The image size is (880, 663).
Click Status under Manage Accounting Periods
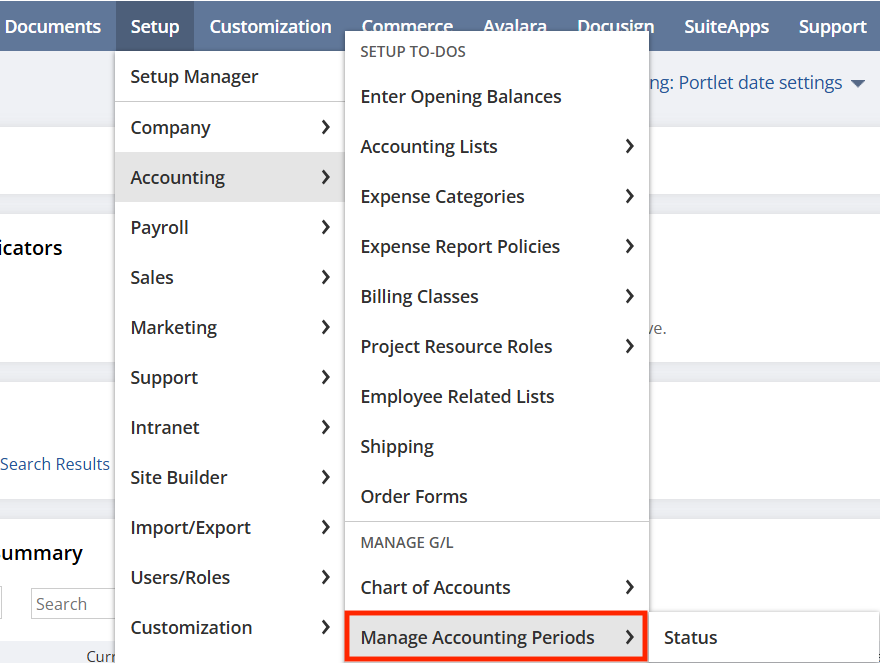[x=691, y=637]
